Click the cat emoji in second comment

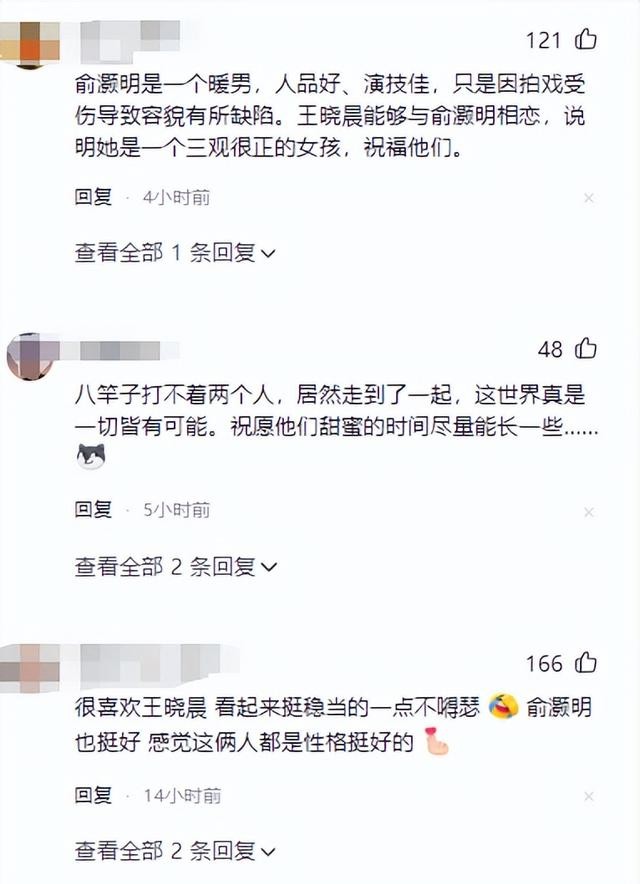pos(91,457)
